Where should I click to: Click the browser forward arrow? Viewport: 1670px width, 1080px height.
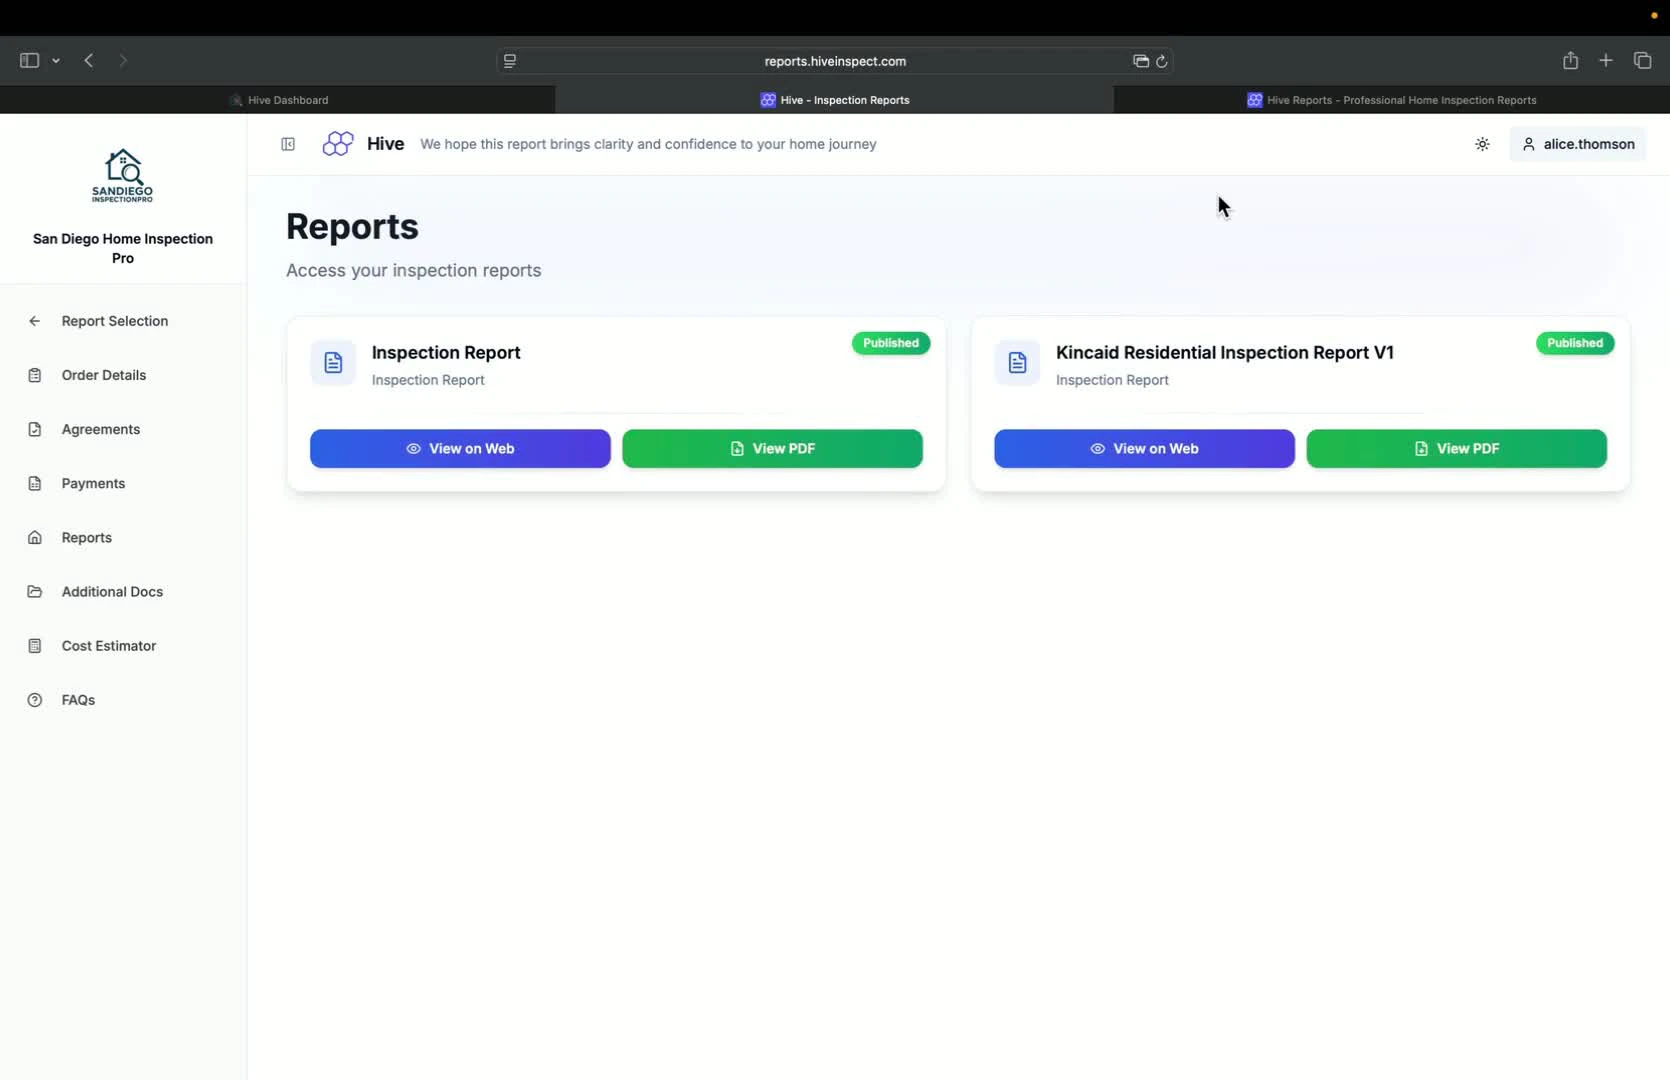pyautogui.click(x=123, y=61)
